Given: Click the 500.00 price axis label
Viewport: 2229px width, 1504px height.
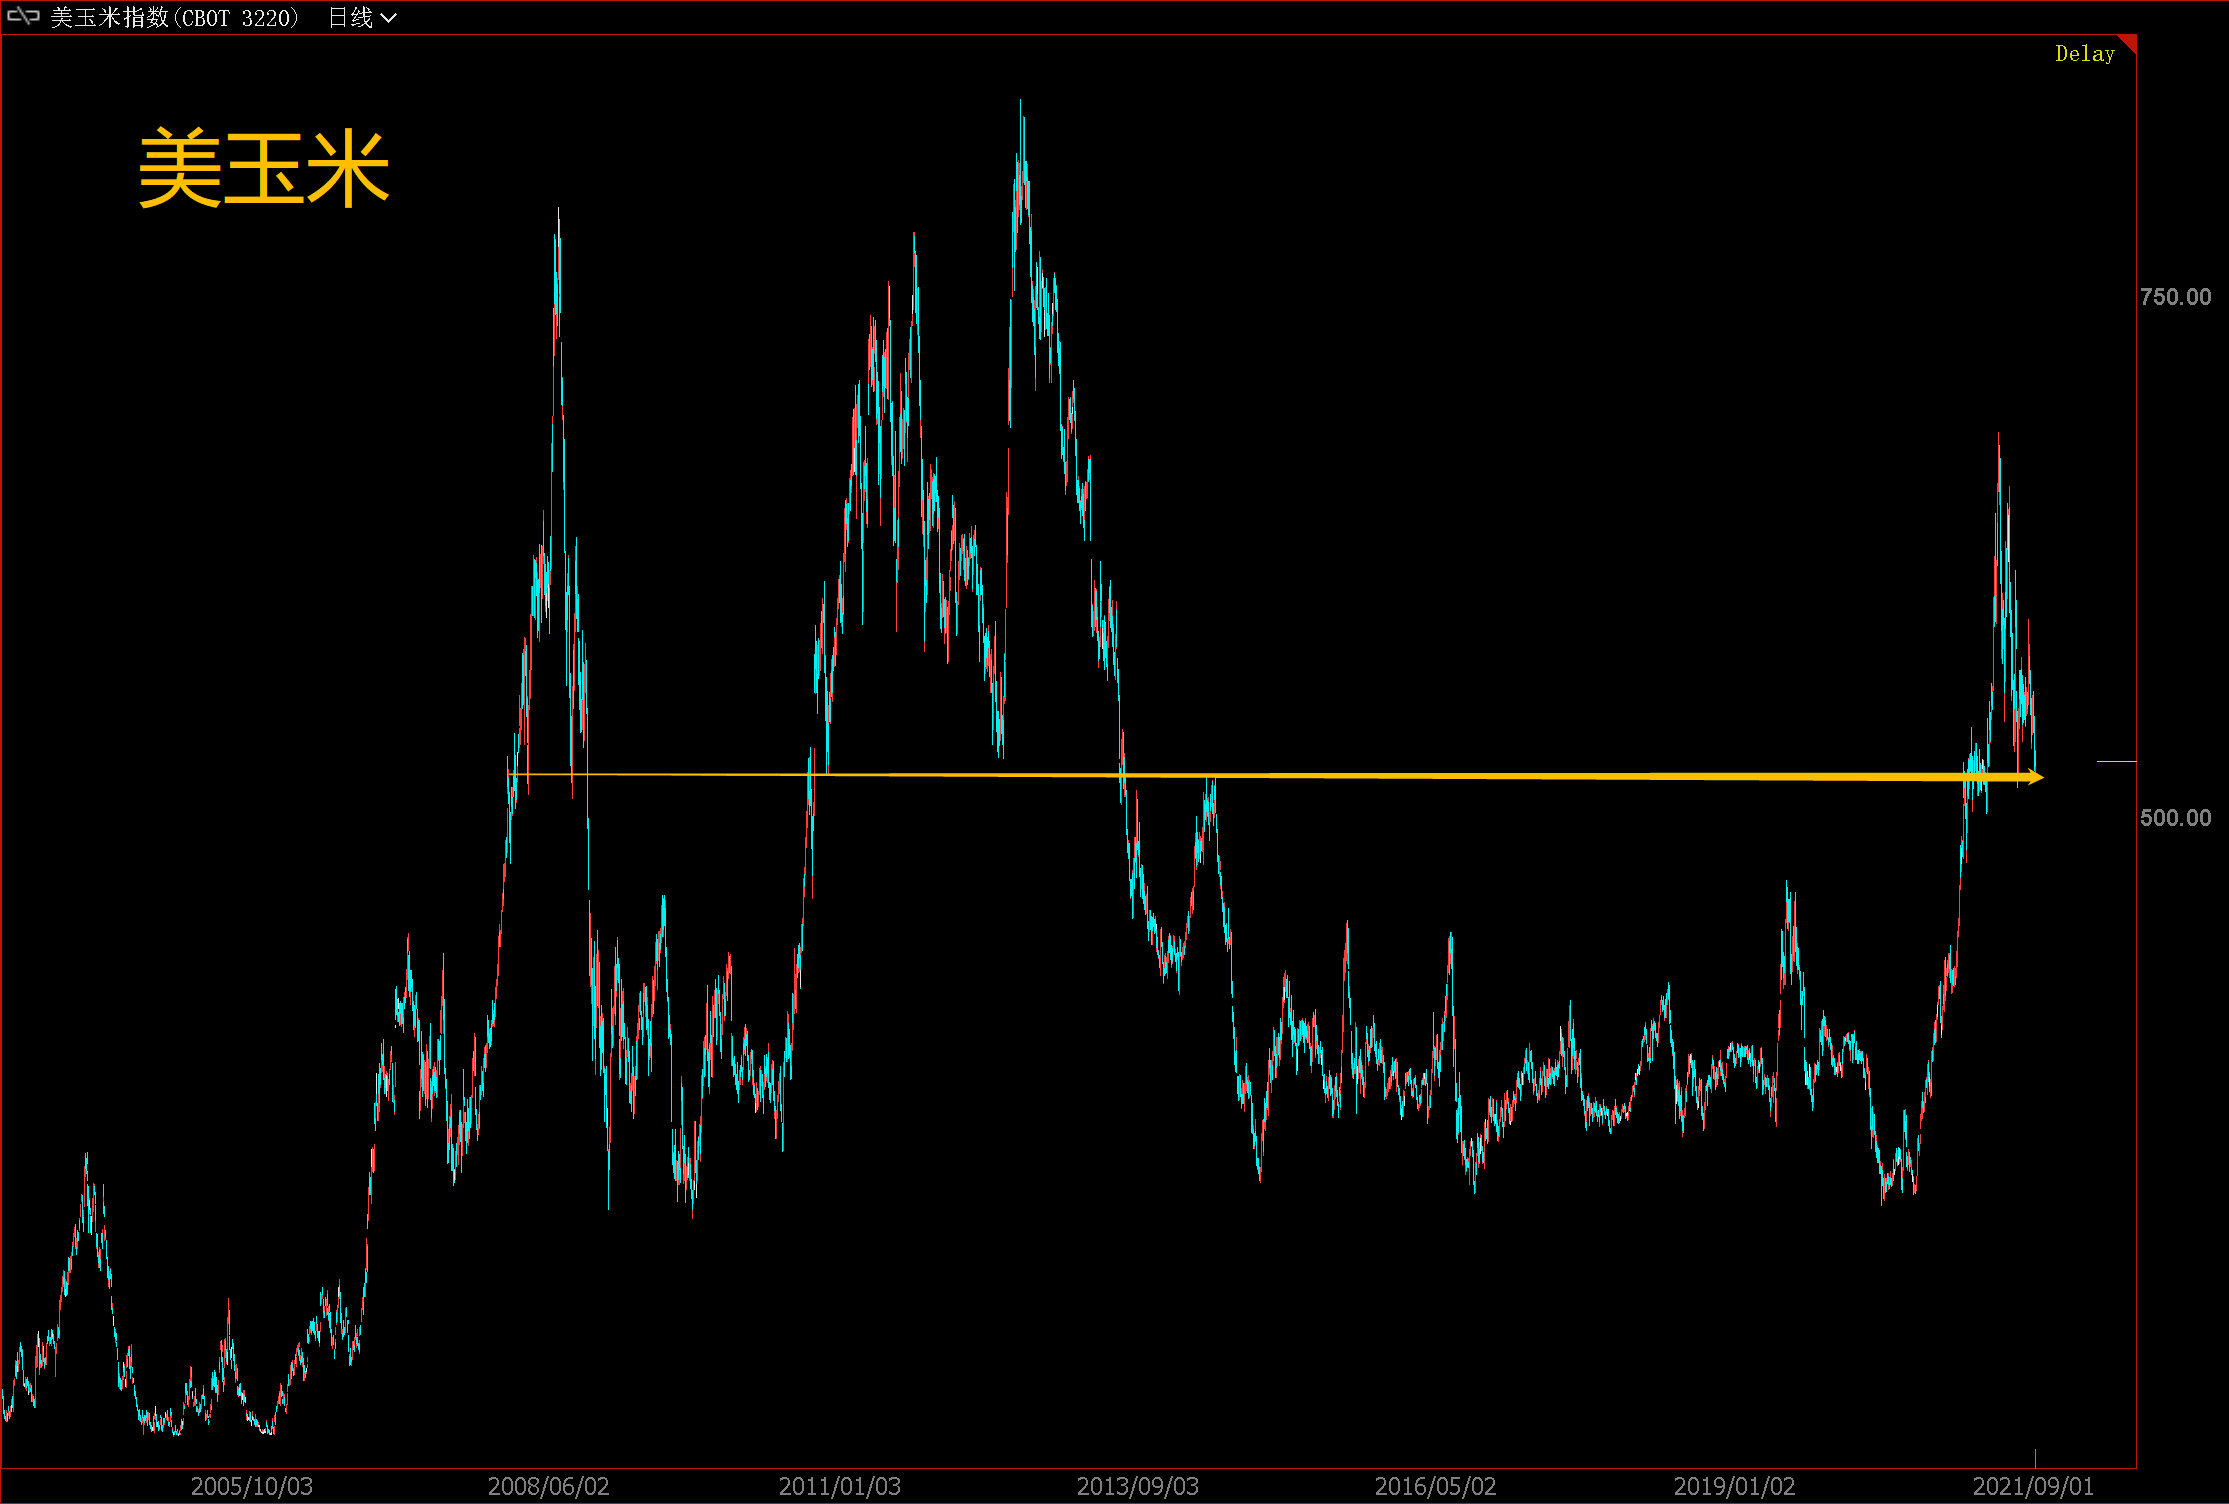Looking at the screenshot, I should (2175, 818).
